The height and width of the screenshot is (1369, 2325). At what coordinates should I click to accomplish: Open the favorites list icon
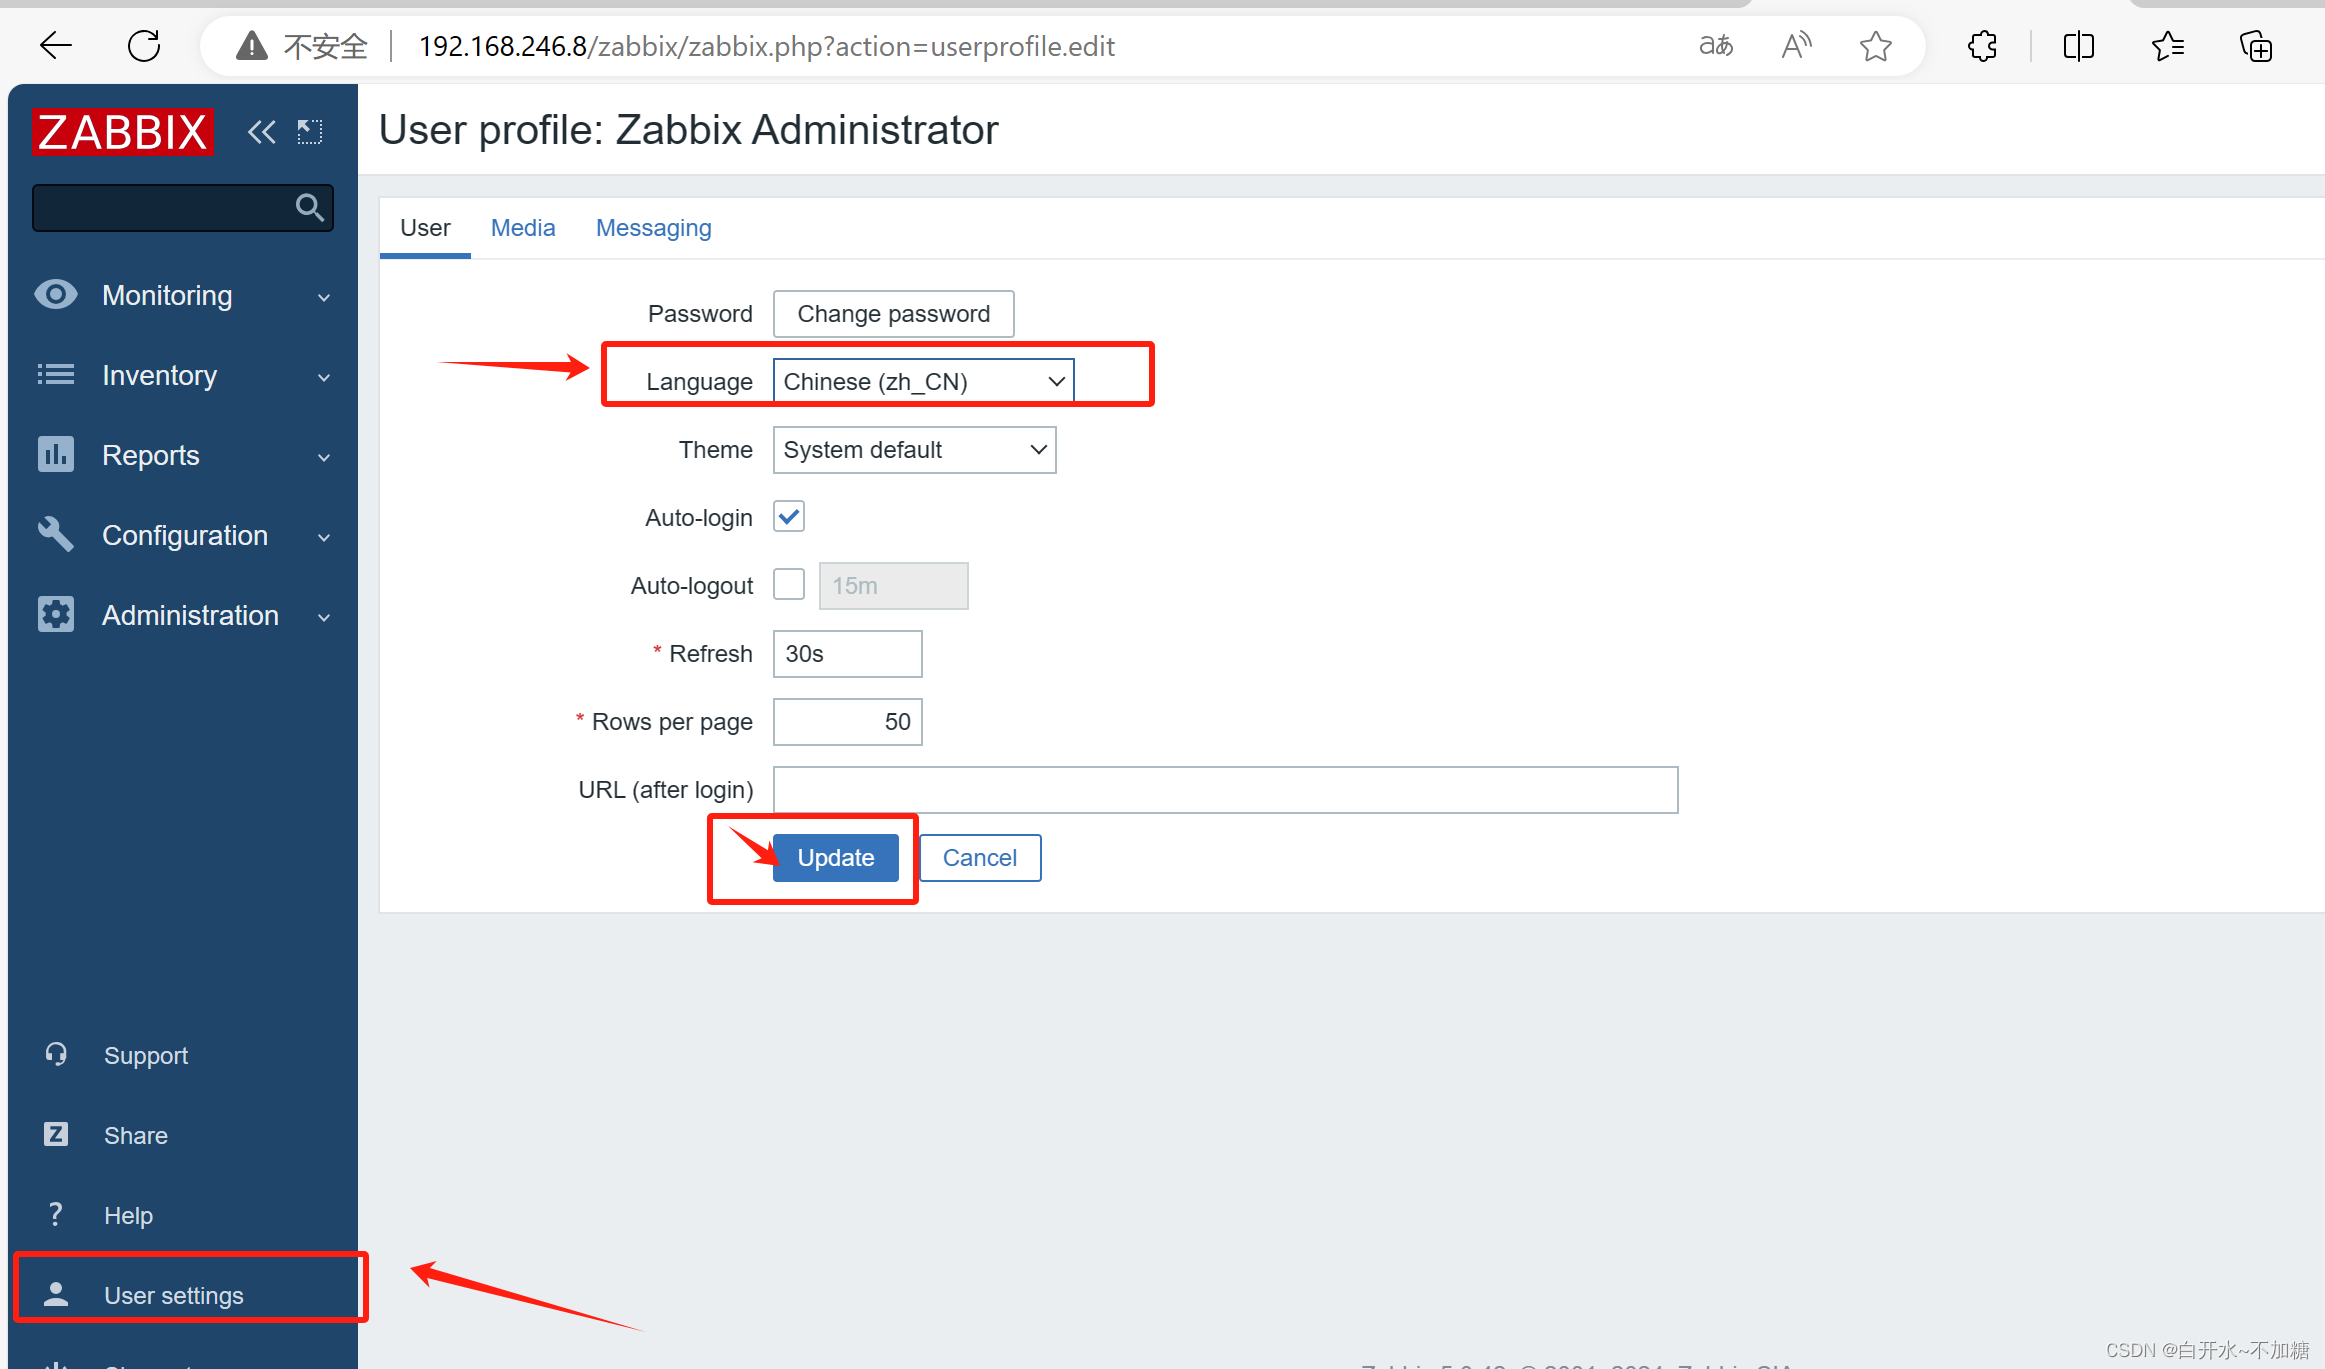(x=2167, y=45)
